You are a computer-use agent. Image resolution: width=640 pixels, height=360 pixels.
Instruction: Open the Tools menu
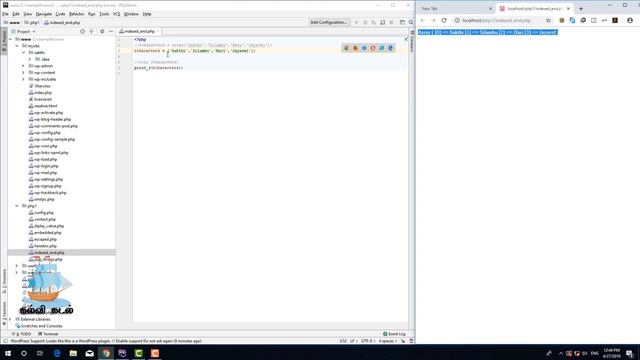click(x=104, y=14)
